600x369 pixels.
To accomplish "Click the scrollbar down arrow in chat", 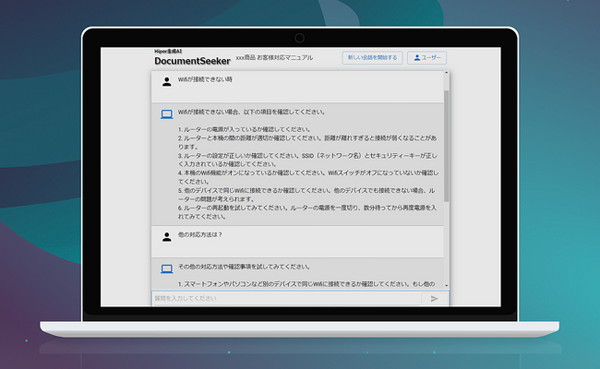I will click(x=446, y=286).
